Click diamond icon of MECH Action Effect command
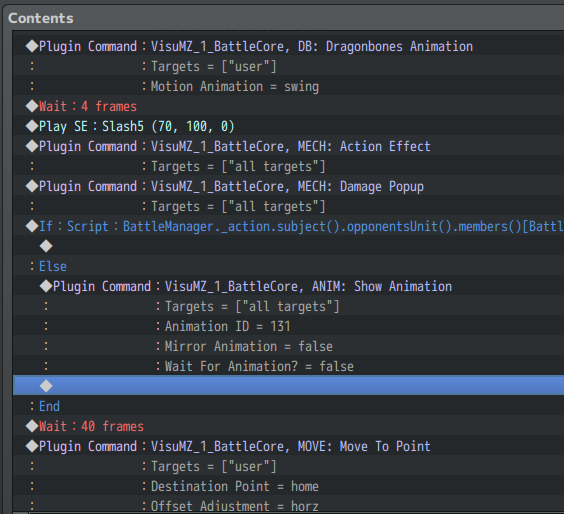 (32, 146)
